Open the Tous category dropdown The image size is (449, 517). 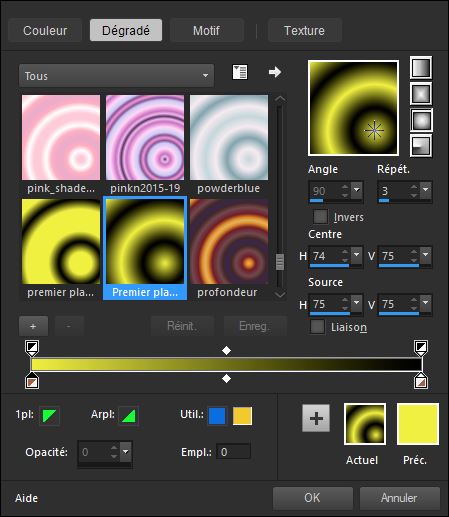pyautogui.click(x=117, y=76)
